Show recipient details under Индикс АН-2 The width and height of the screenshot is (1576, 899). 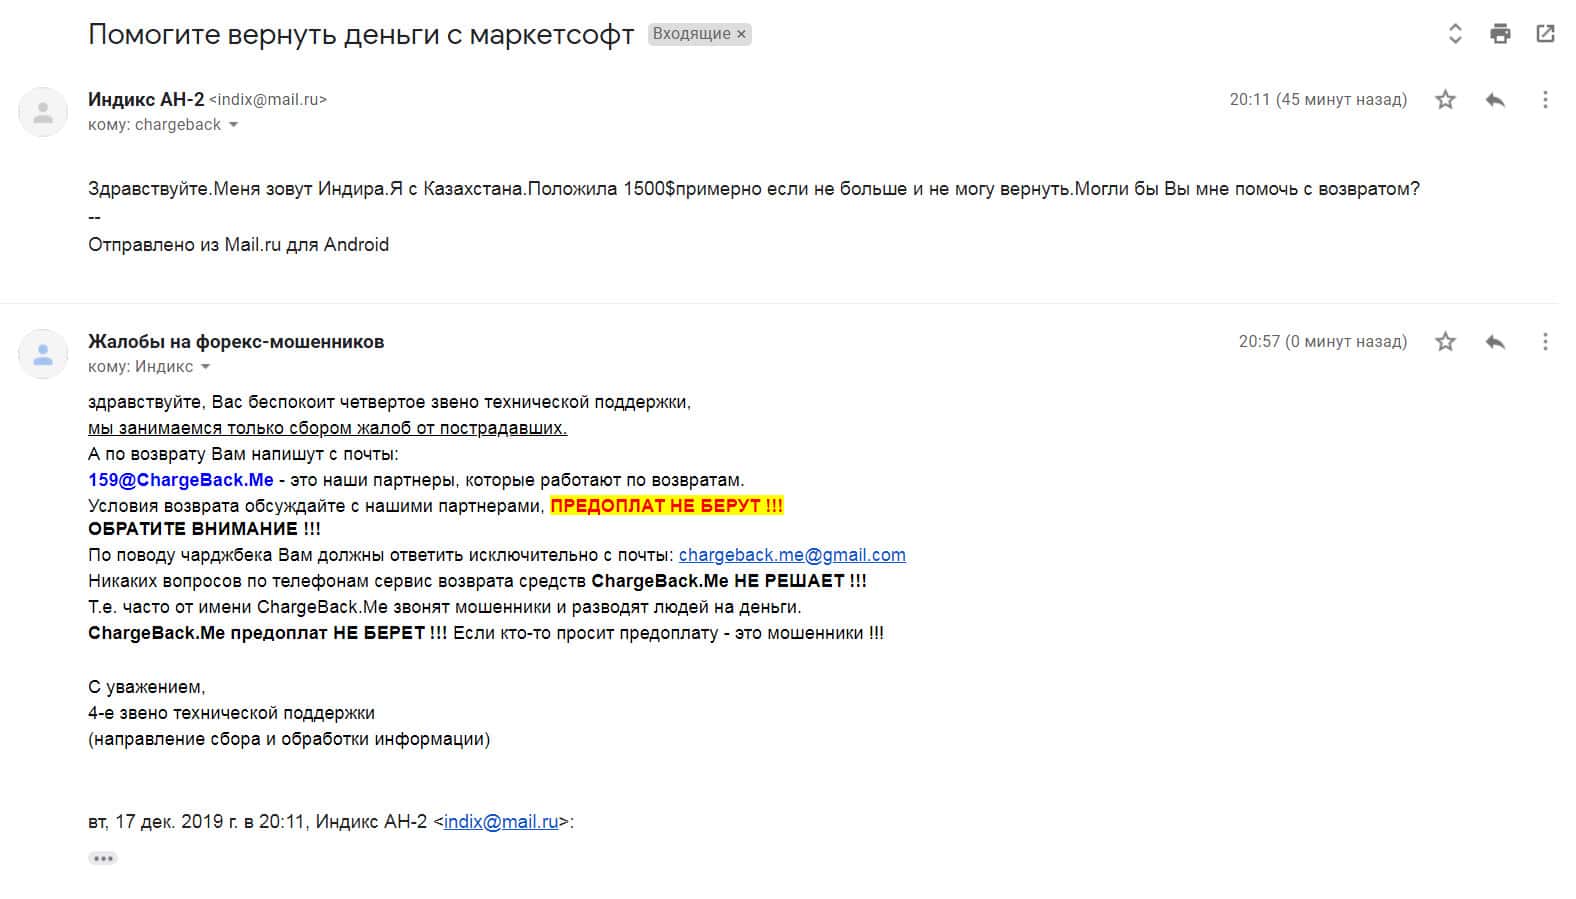234,125
